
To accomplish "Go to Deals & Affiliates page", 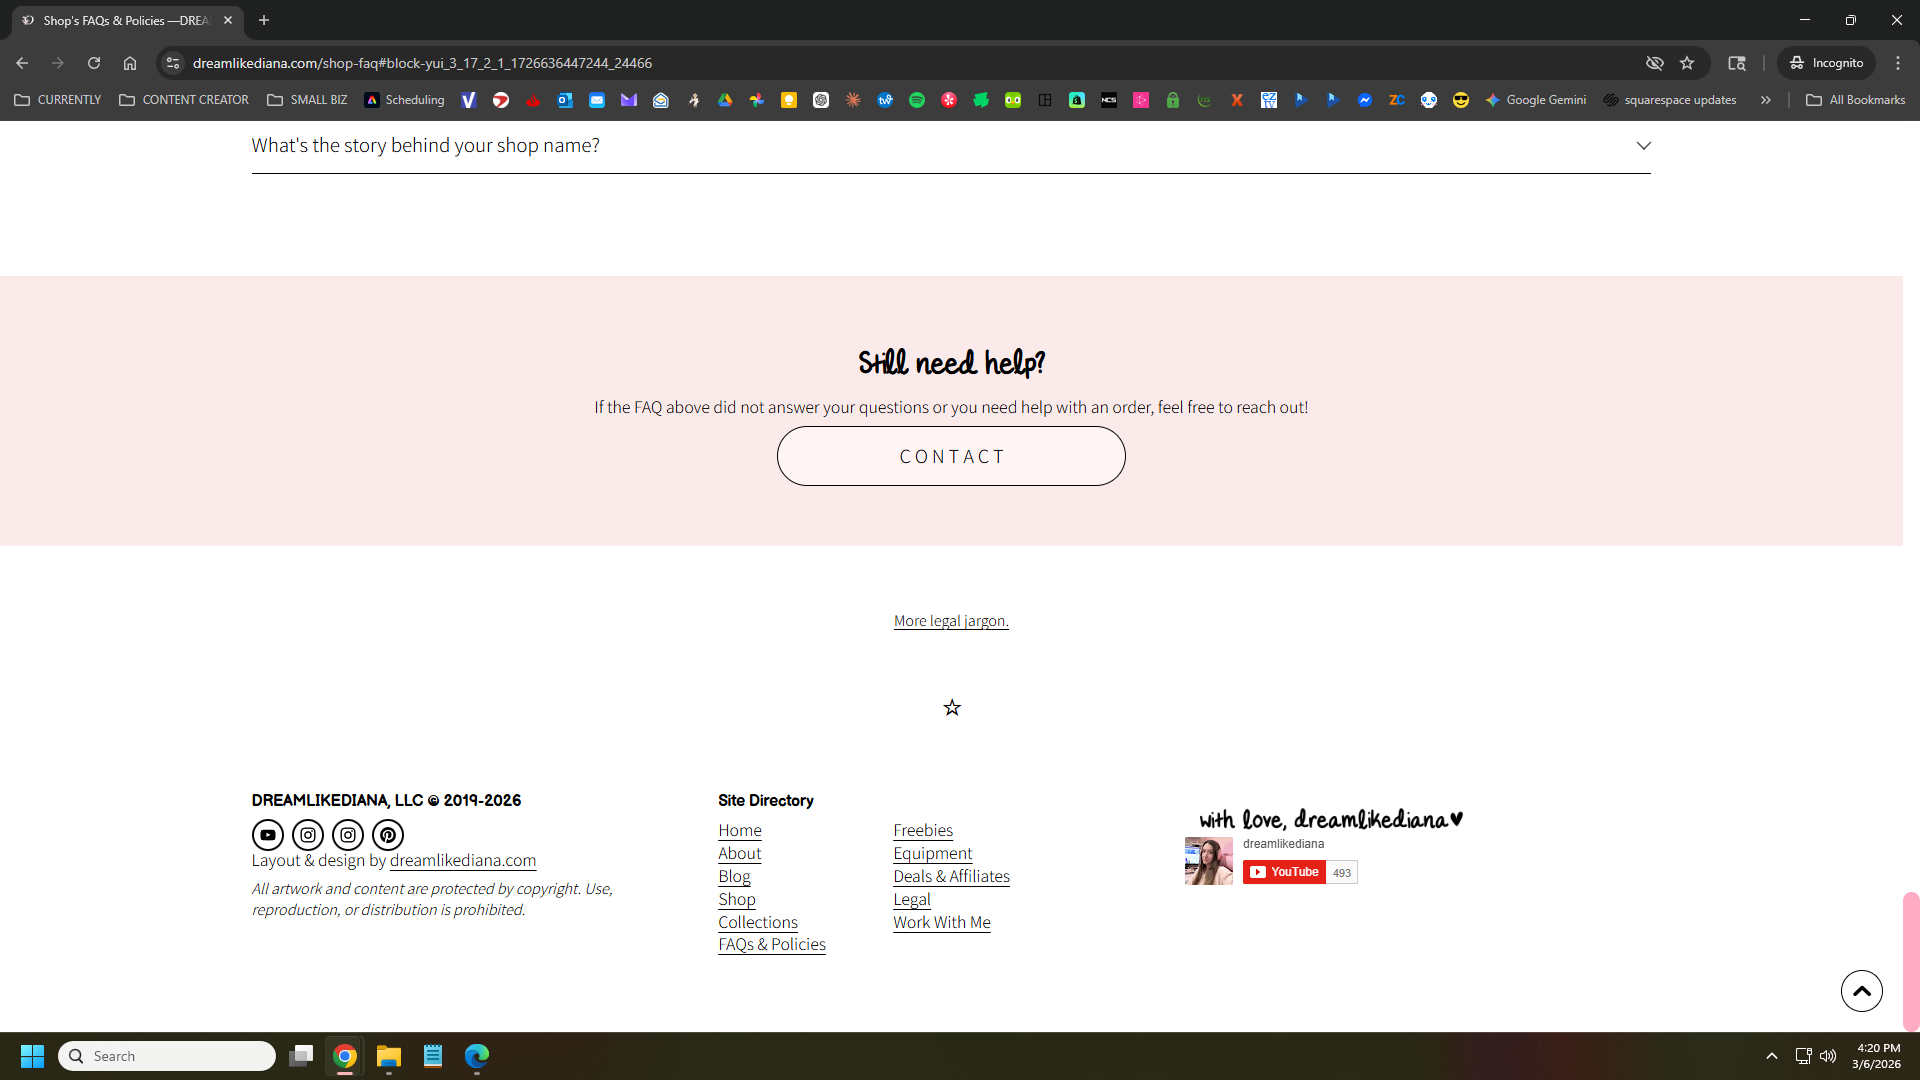I will [951, 877].
